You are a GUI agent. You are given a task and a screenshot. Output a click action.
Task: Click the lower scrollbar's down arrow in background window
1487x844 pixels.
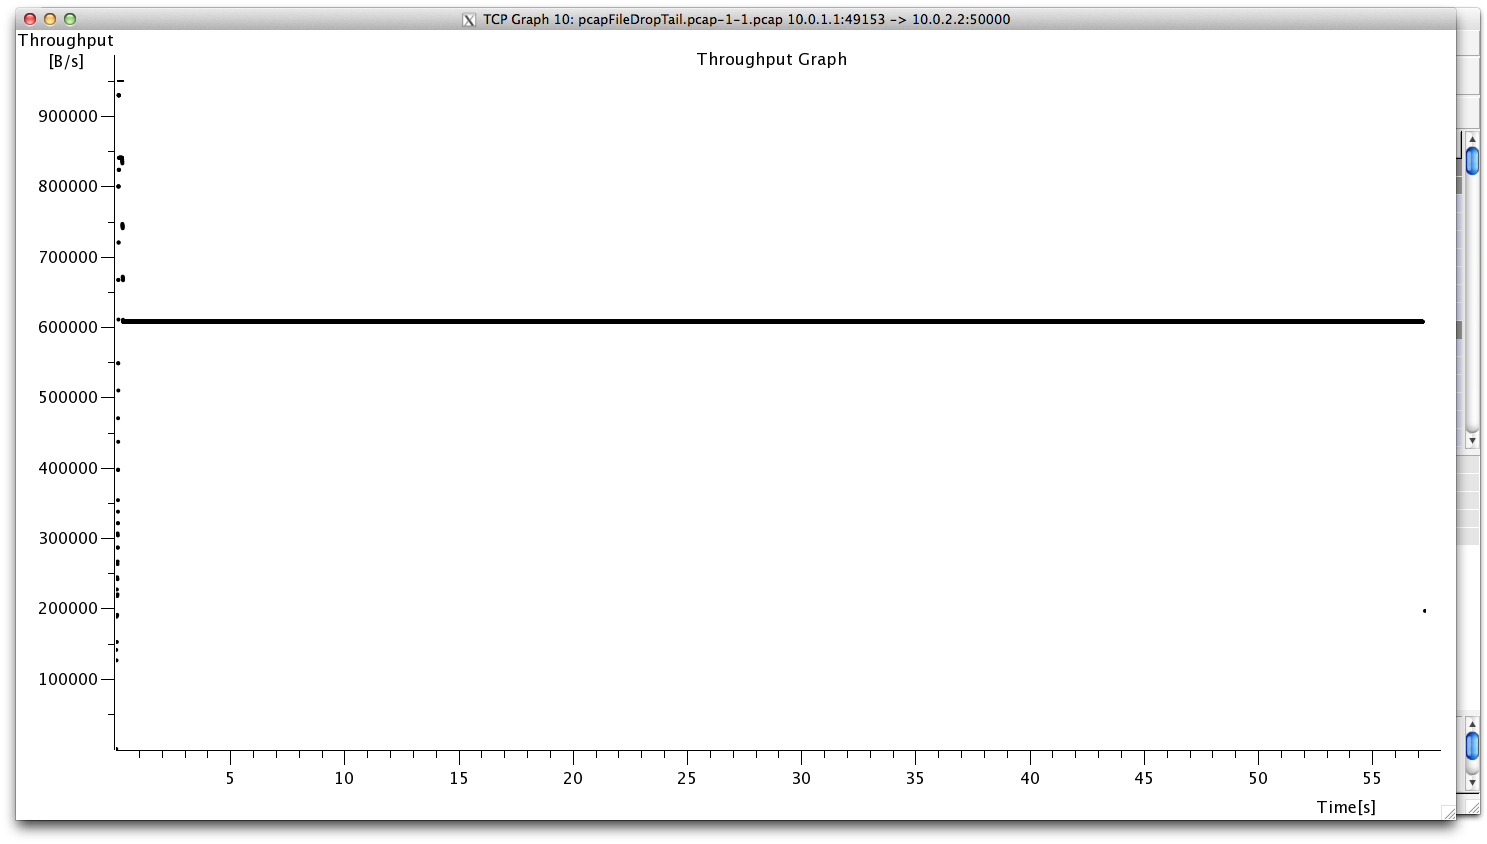coord(1472,783)
